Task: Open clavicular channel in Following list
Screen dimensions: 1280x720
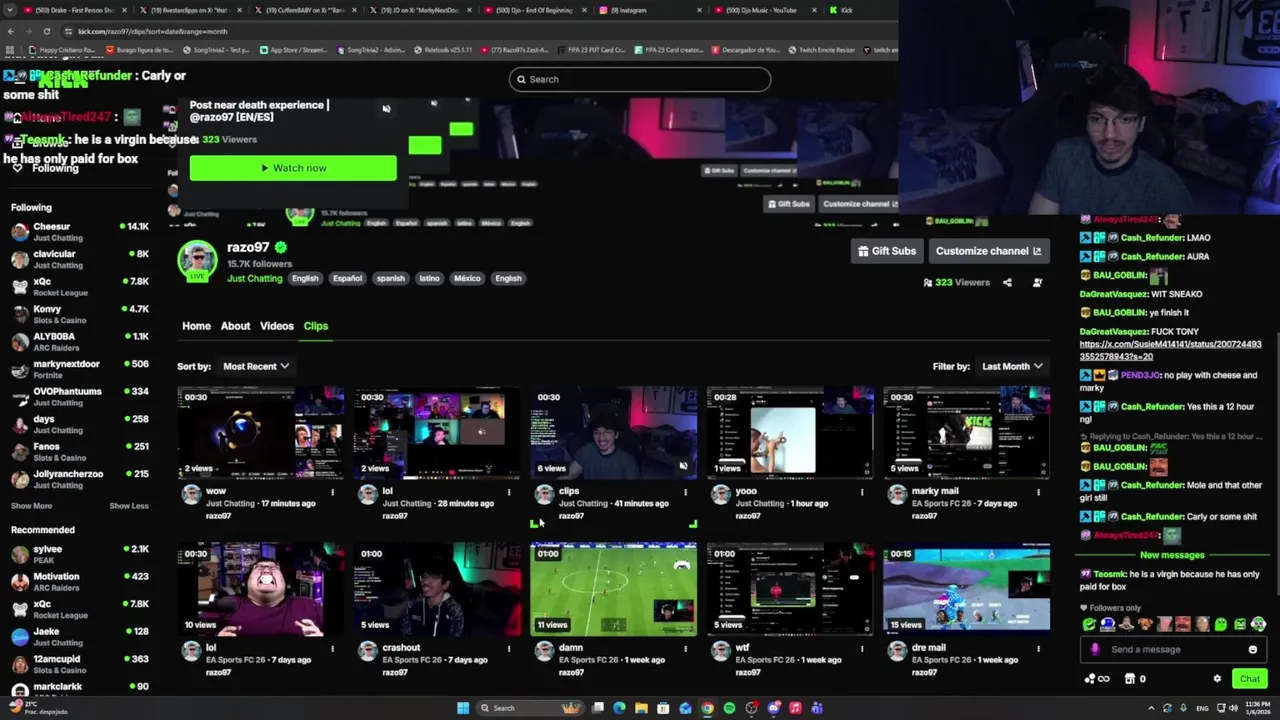Action: pos(80,259)
